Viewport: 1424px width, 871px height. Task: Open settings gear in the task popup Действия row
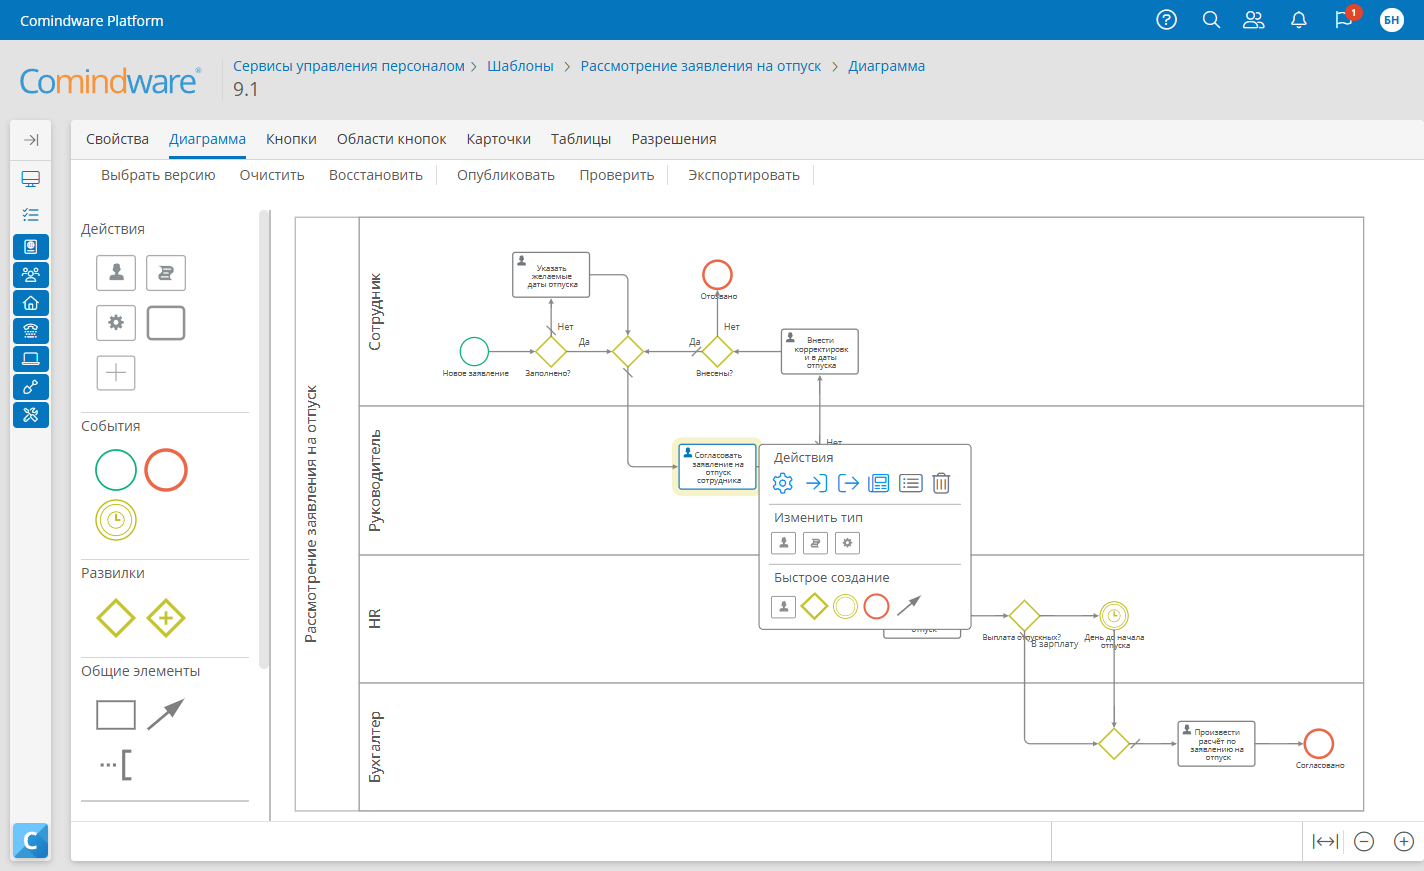pos(783,484)
